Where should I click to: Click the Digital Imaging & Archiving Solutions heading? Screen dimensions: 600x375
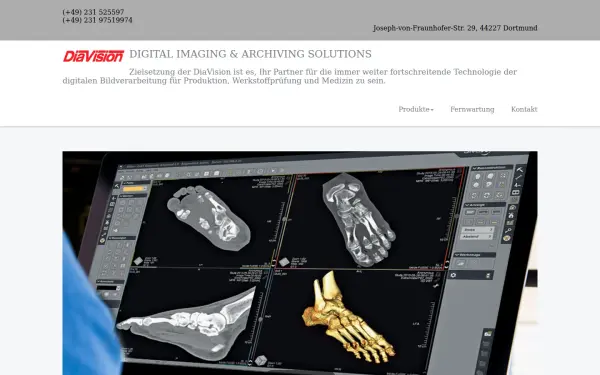pos(250,54)
